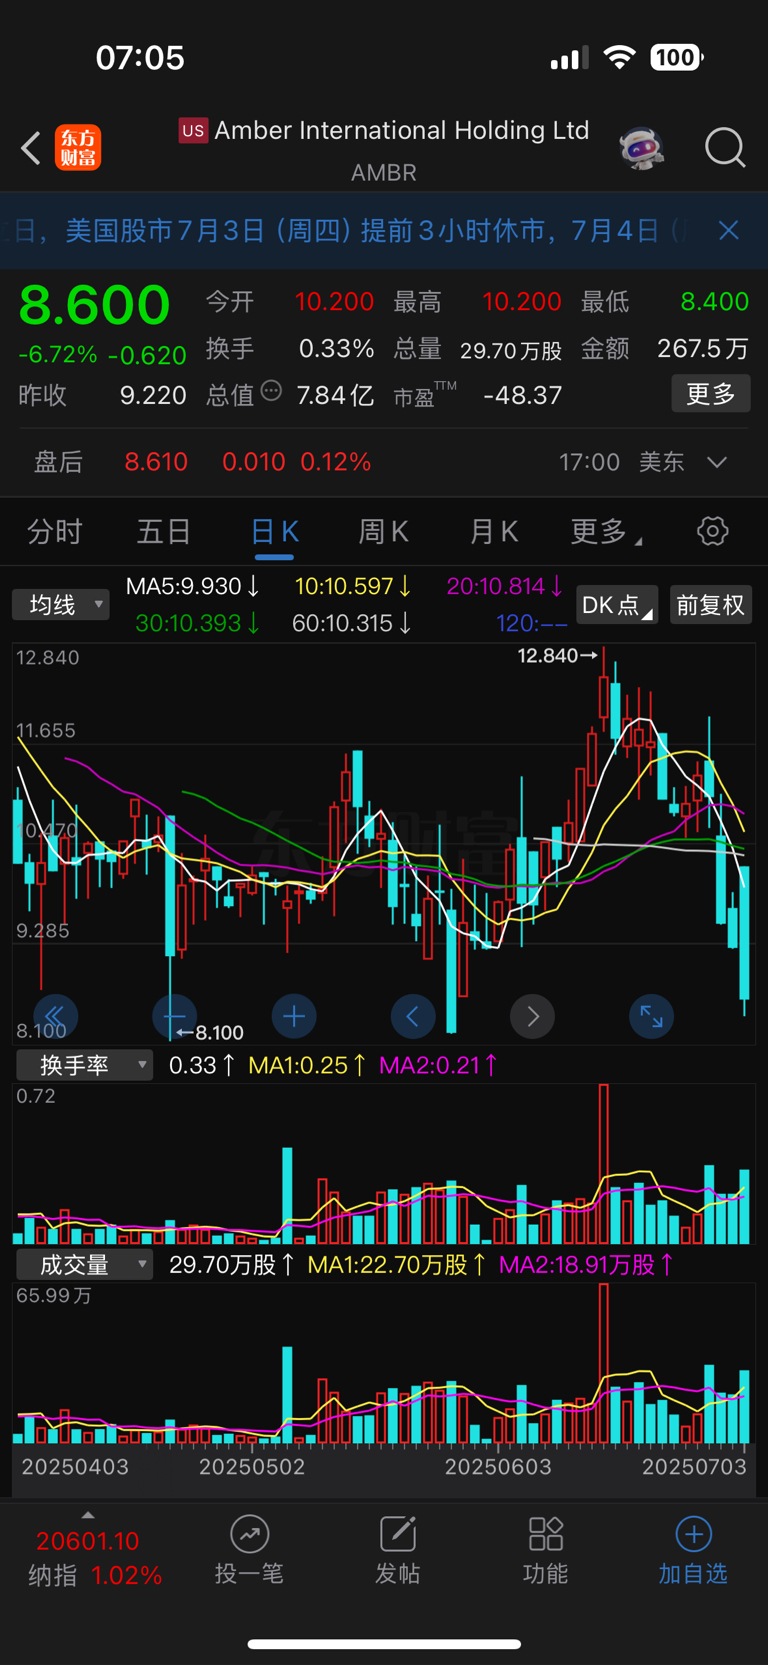Tap the 总量 29.70万股 value
This screenshot has height=1665, width=769.
pos(478,349)
